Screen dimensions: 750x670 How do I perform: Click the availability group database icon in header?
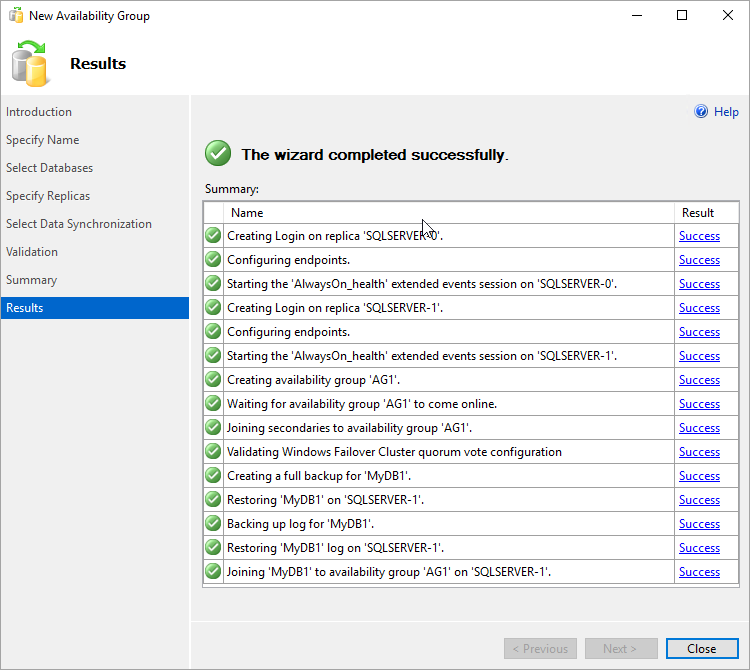pos(30,63)
